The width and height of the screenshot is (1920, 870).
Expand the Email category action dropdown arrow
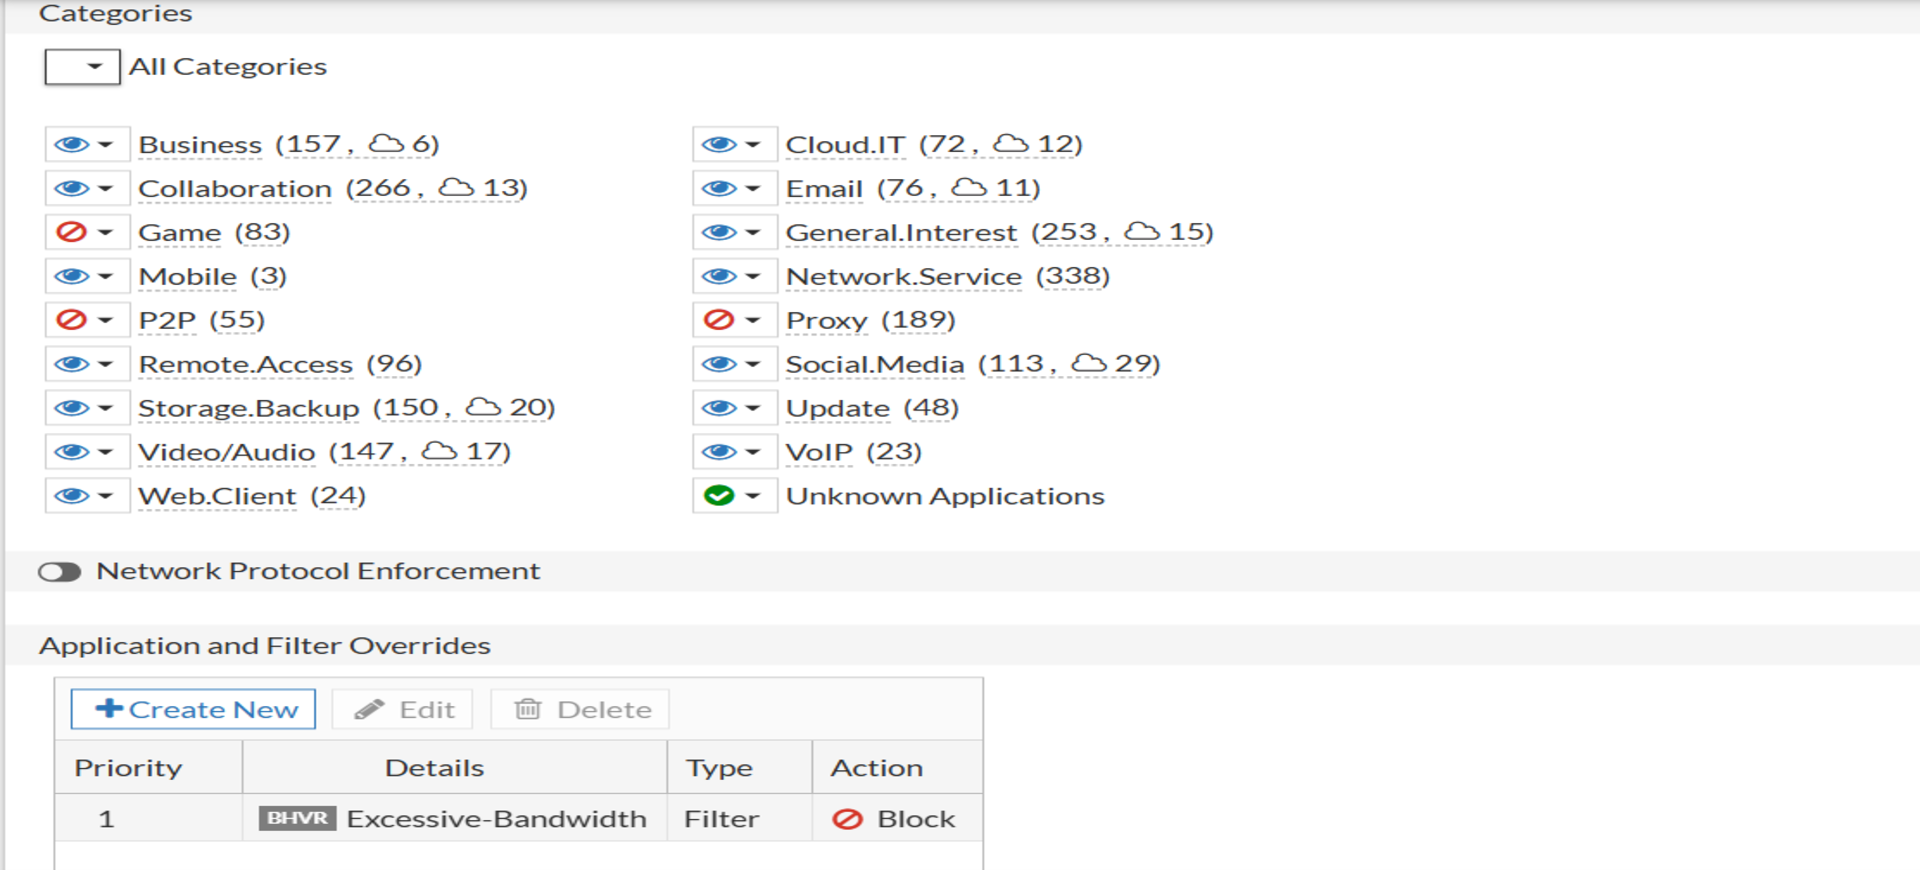[753, 188]
